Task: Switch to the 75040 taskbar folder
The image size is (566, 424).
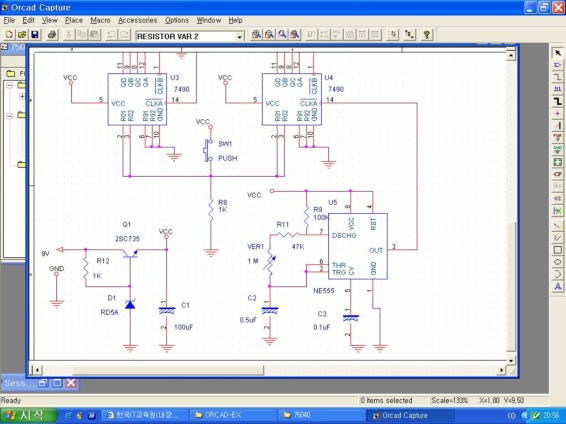Action: tap(321, 415)
